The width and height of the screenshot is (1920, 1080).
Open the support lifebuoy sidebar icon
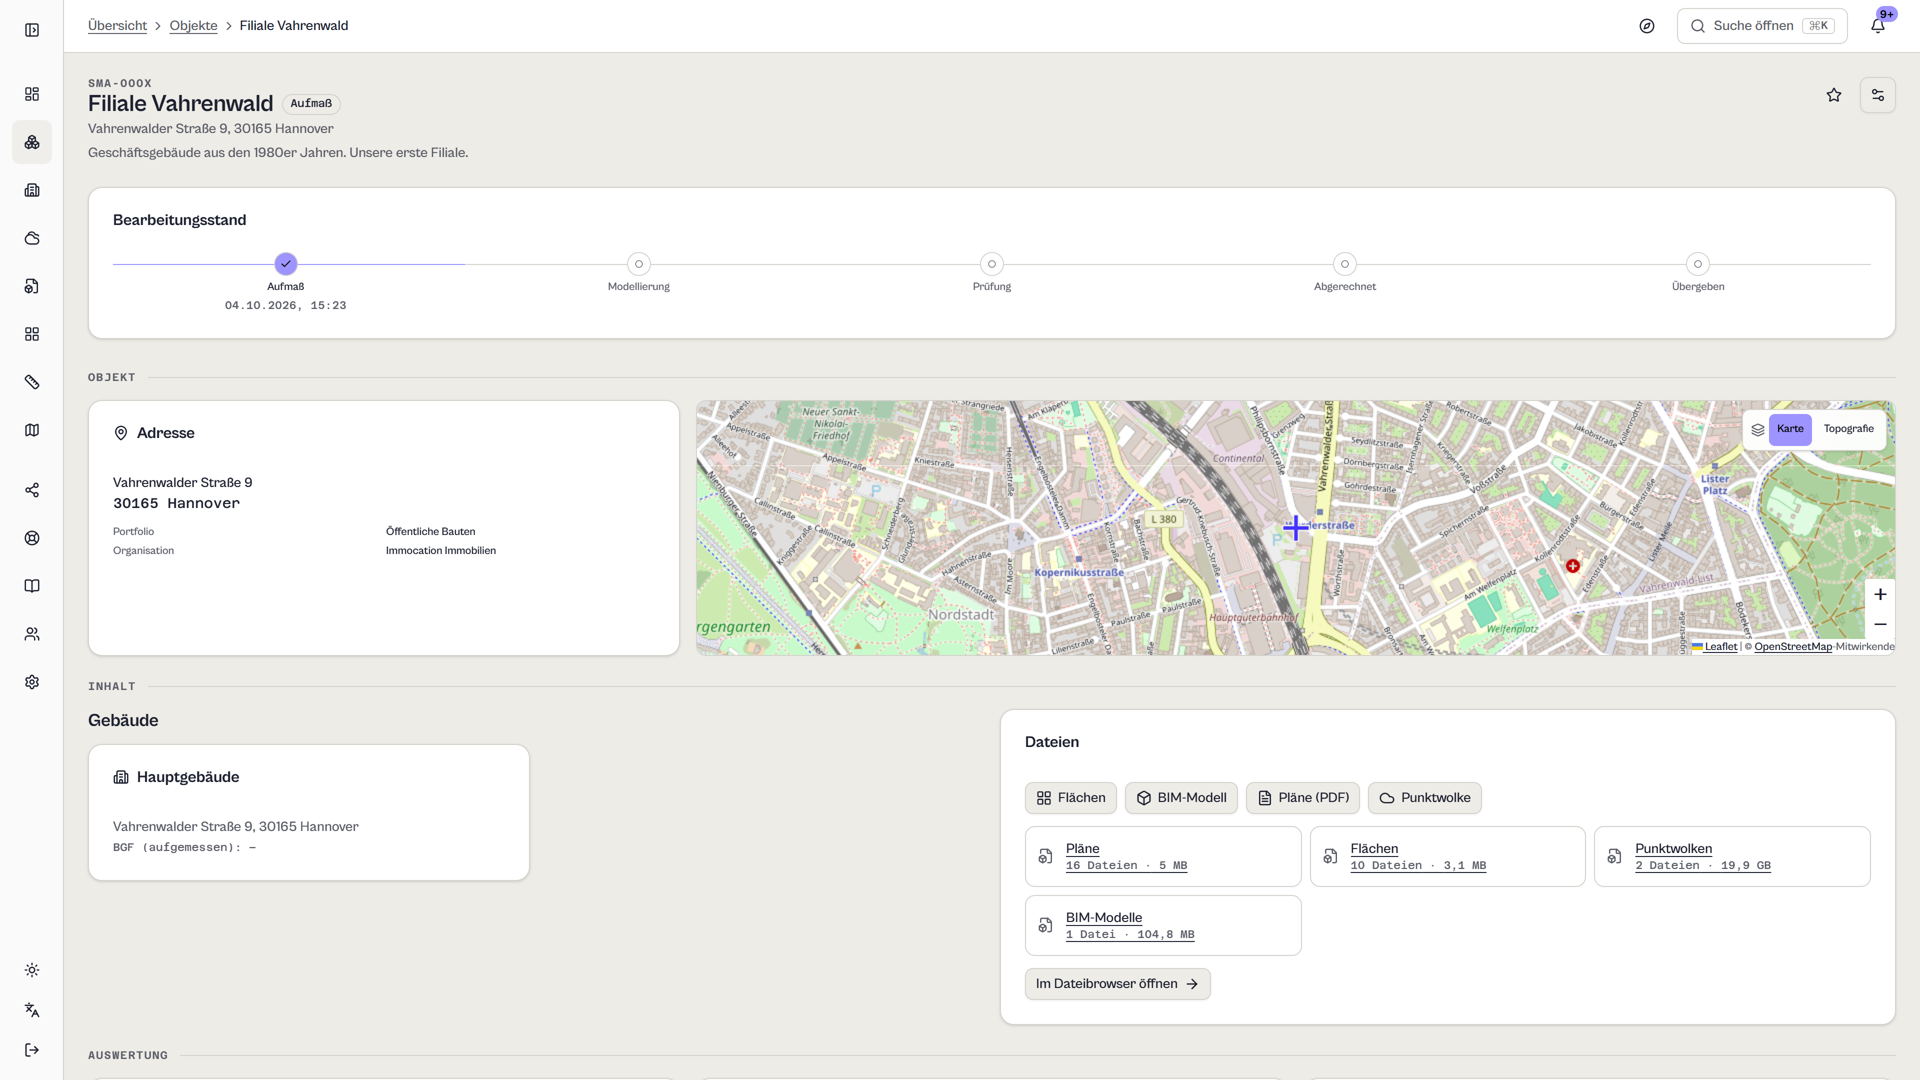coord(32,538)
